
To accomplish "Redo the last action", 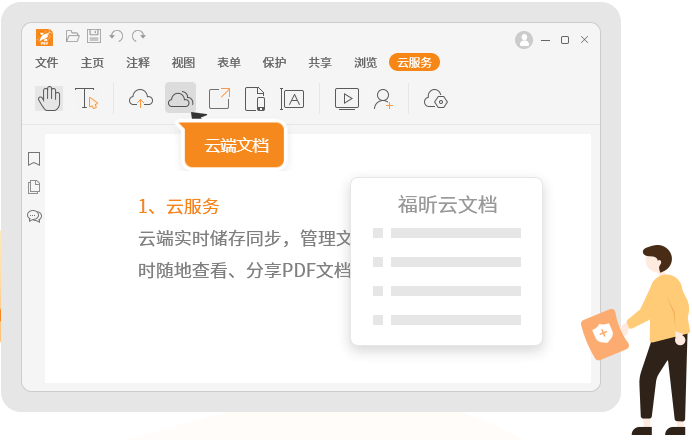I will coord(139,36).
